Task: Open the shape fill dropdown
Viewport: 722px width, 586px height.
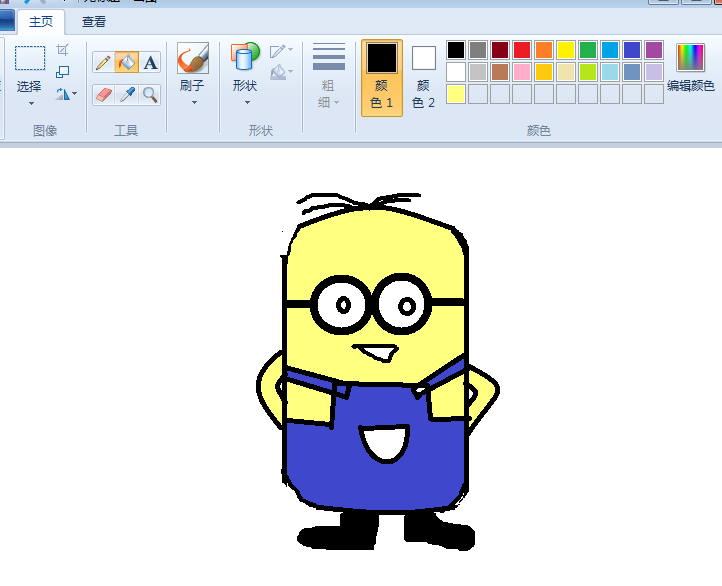Action: tap(281, 72)
